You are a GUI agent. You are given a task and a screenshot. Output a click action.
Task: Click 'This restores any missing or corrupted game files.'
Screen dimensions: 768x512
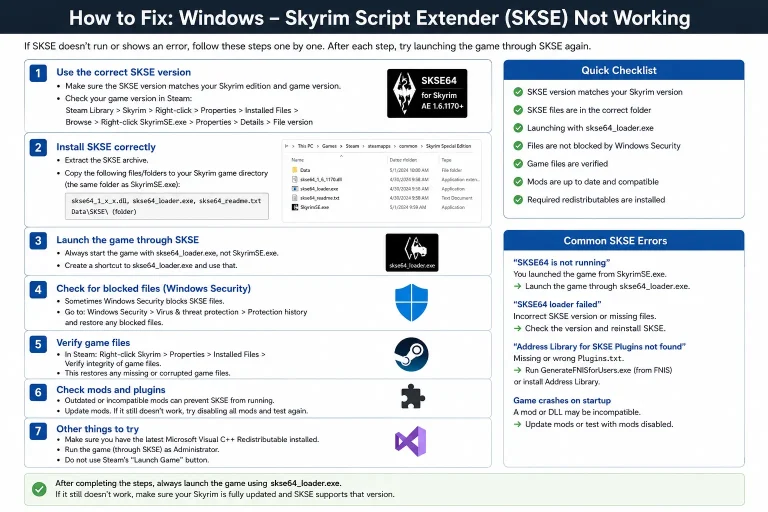tap(147, 373)
